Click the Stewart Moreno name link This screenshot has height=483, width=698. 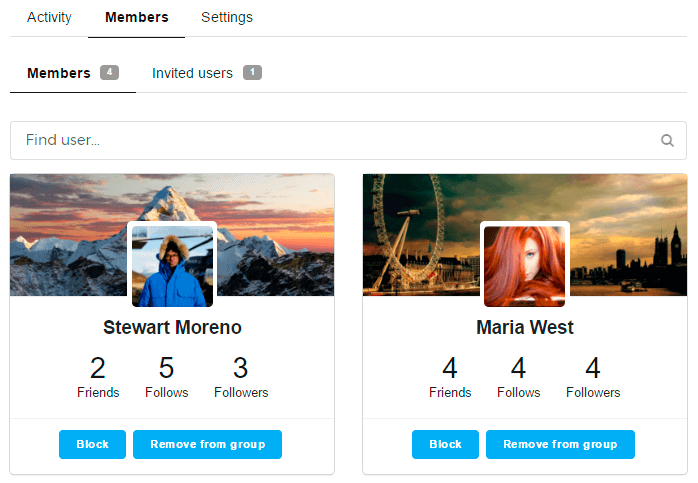point(172,328)
